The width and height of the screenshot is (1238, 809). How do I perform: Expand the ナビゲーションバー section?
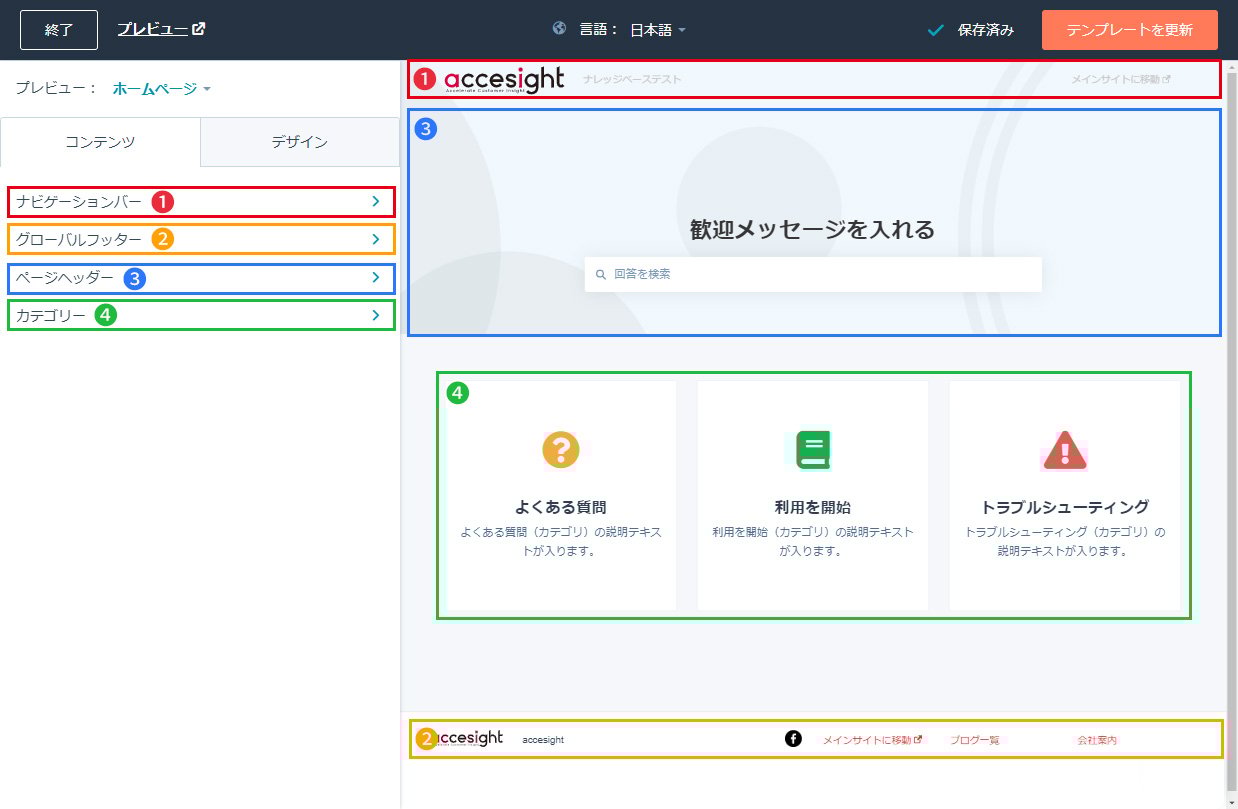[x=201, y=201]
